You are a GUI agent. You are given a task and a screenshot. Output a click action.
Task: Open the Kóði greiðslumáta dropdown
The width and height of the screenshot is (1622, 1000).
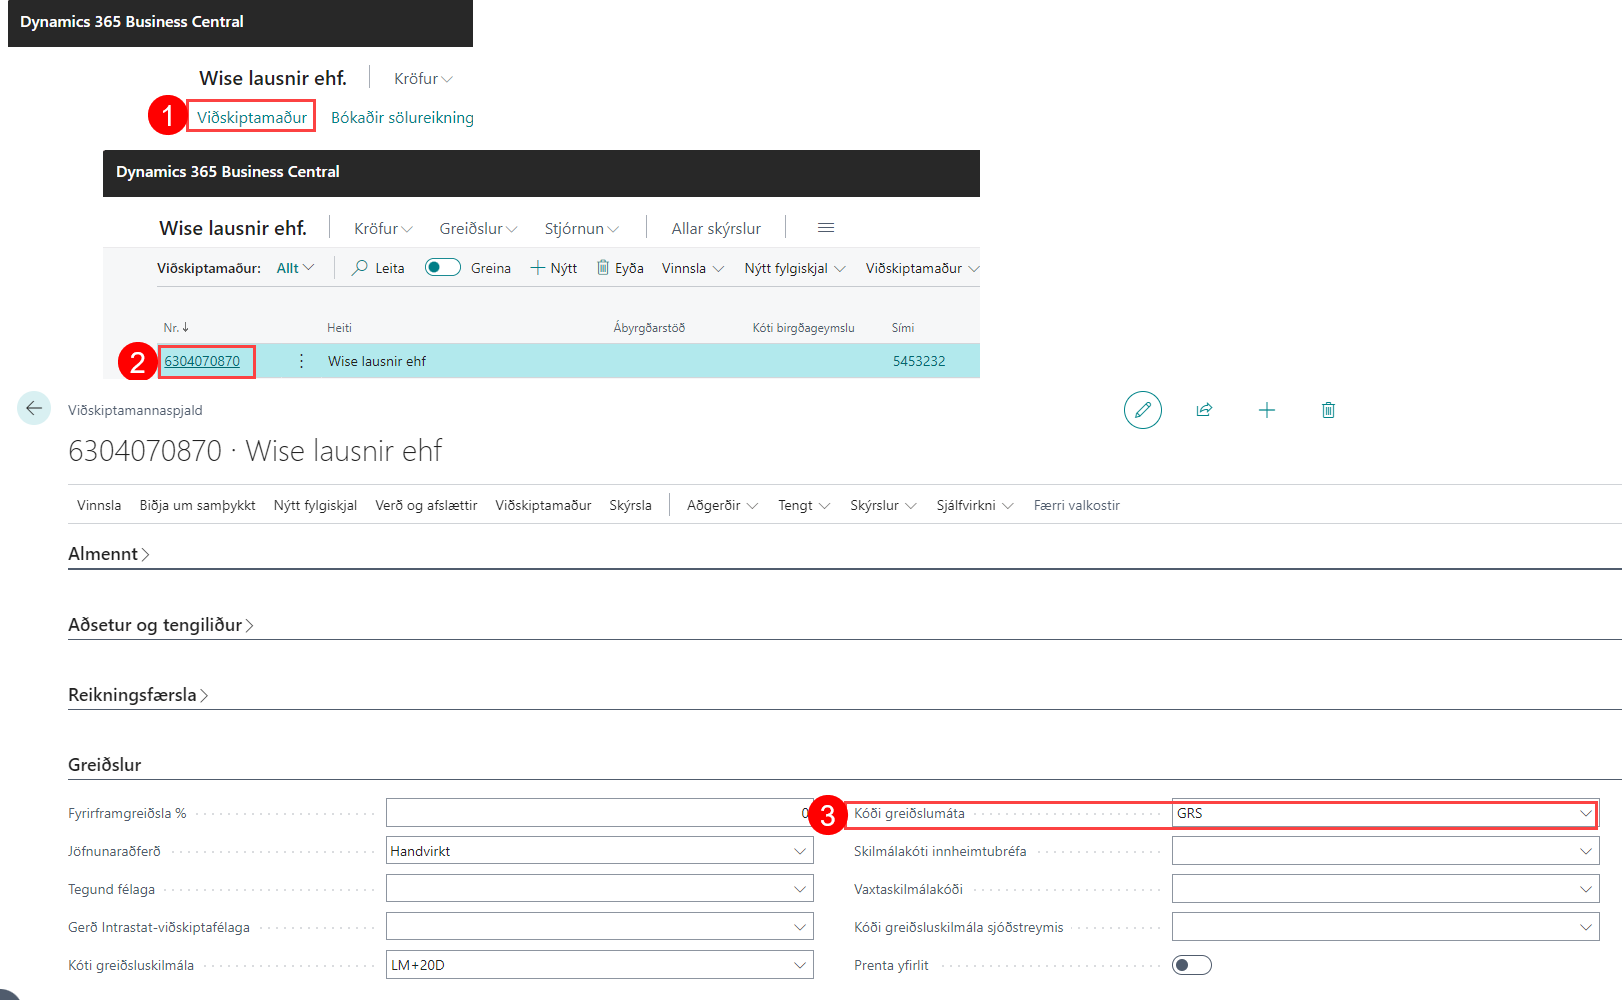(x=1585, y=814)
